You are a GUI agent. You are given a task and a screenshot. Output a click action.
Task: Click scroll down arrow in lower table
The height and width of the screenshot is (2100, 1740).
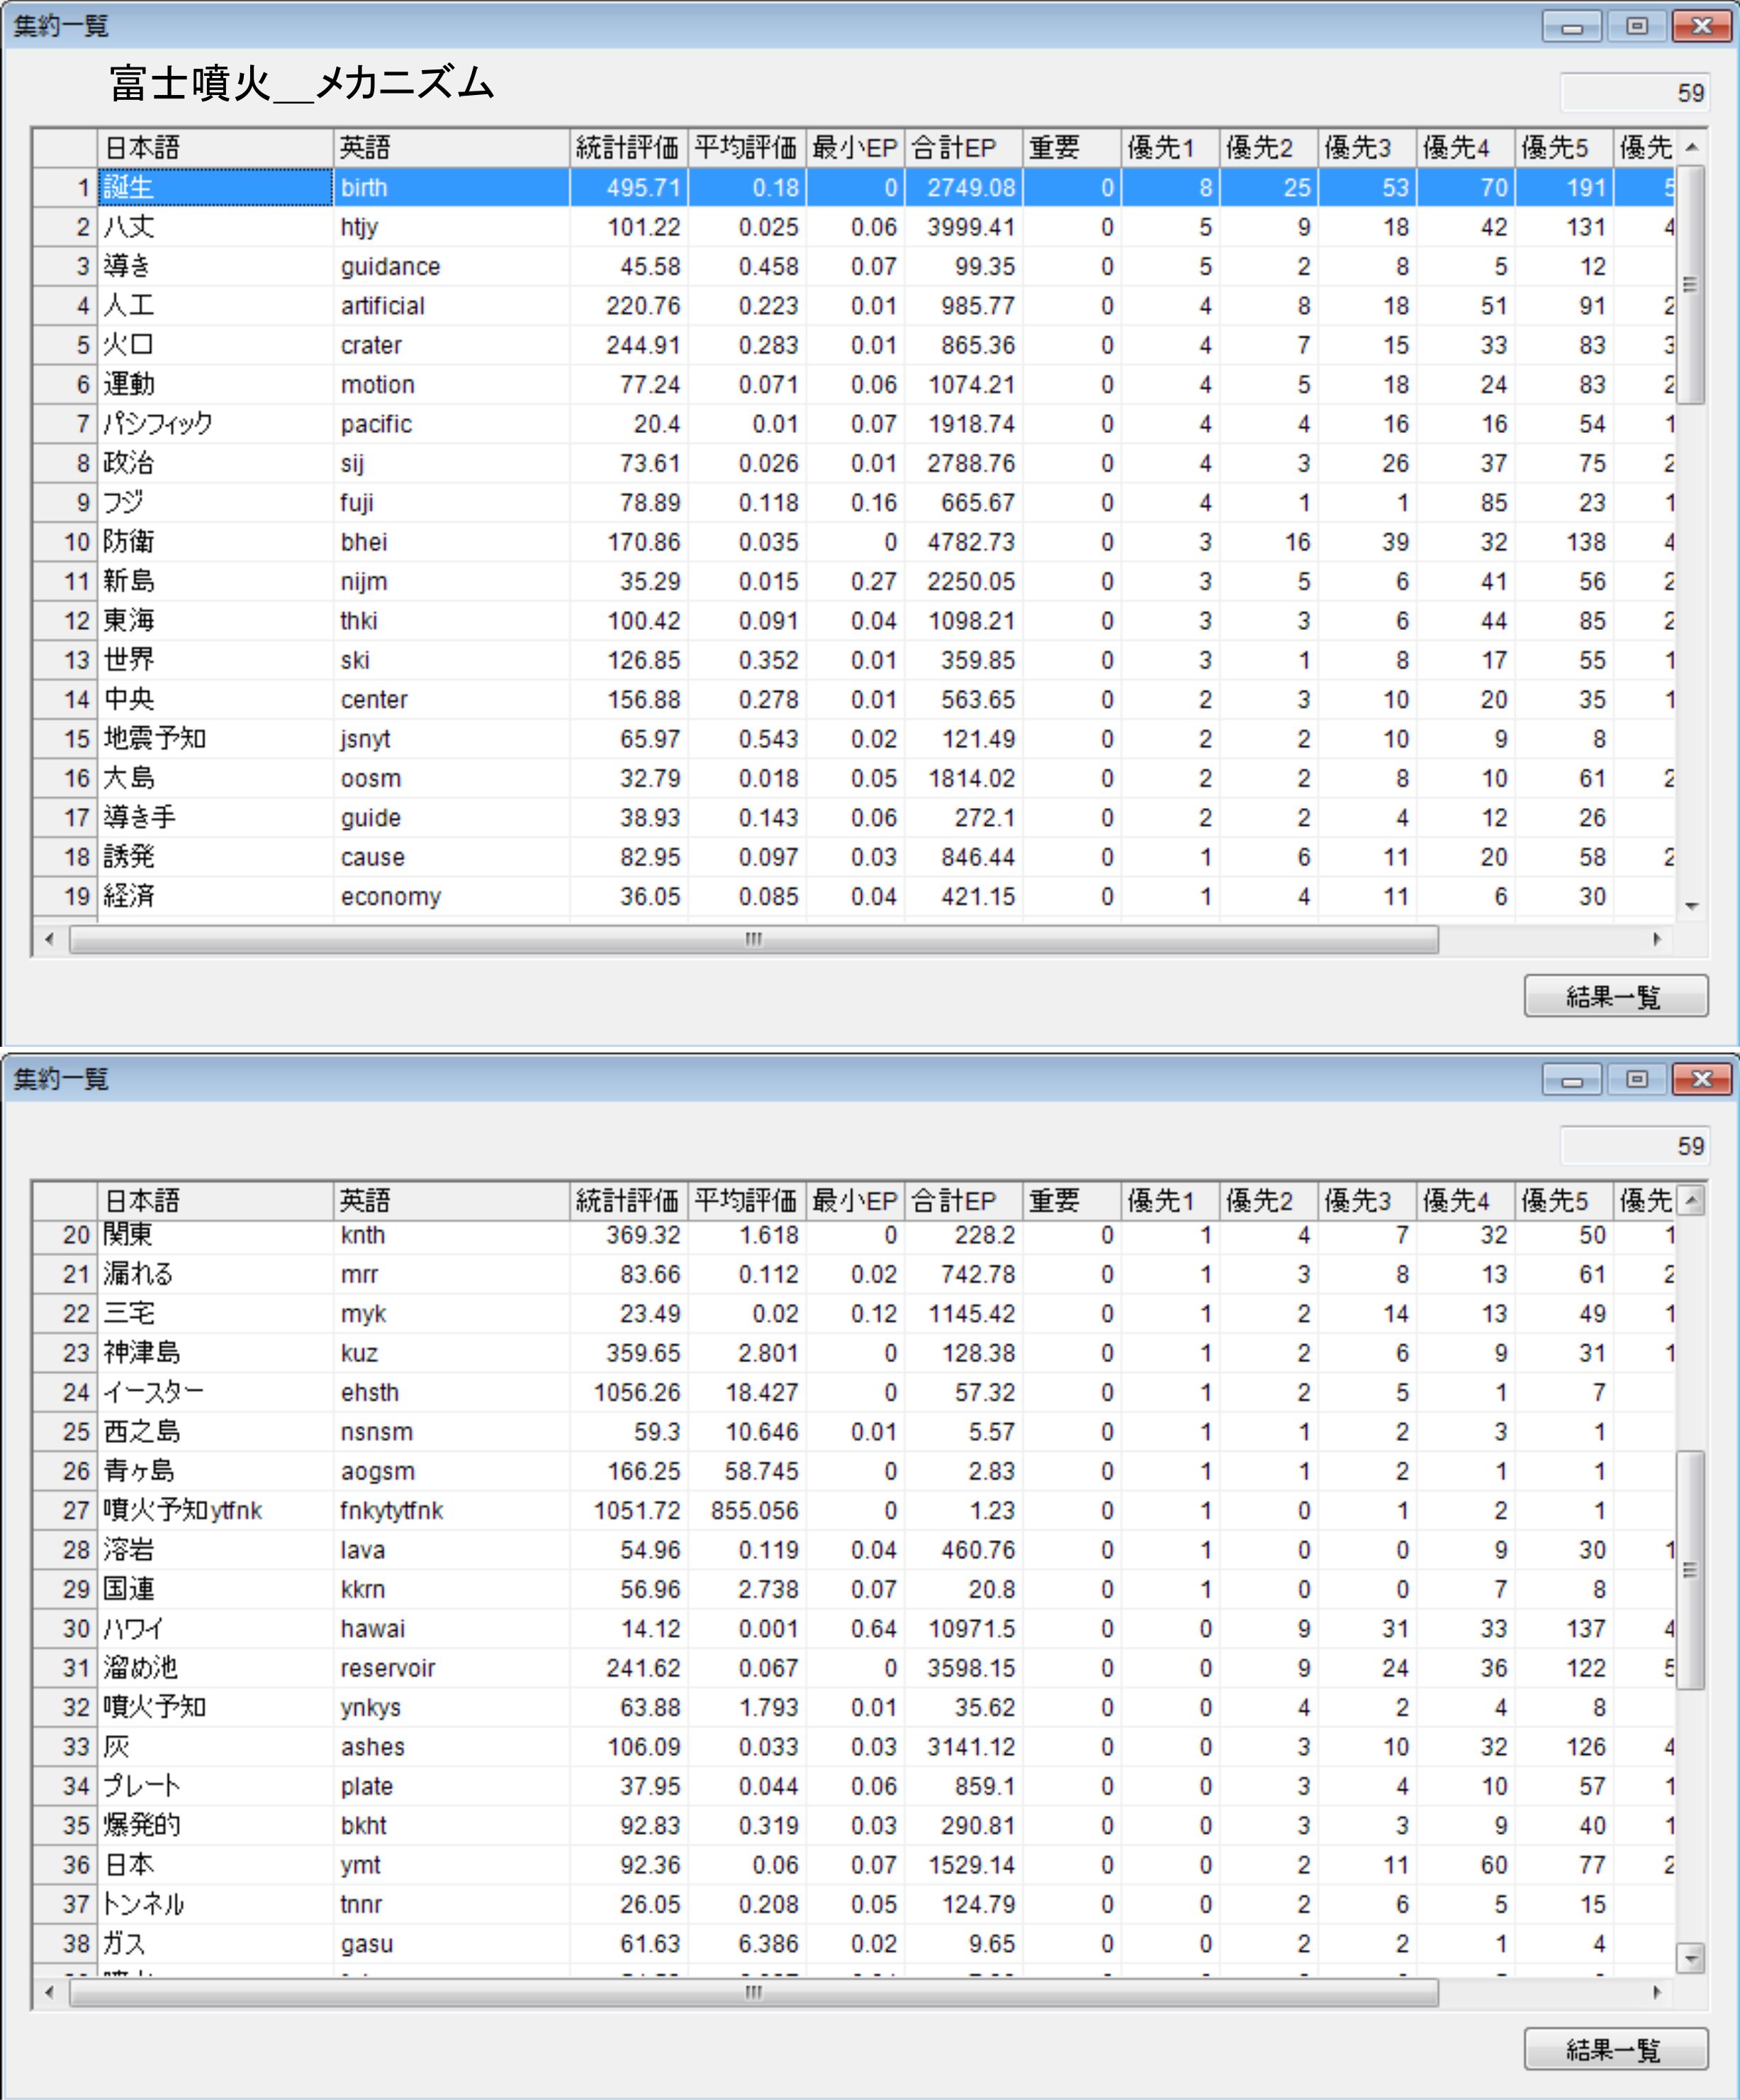point(1690,1957)
